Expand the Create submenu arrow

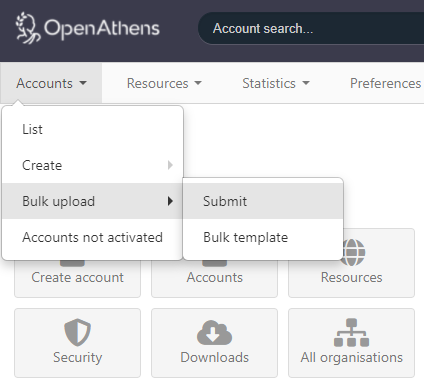[170, 165]
